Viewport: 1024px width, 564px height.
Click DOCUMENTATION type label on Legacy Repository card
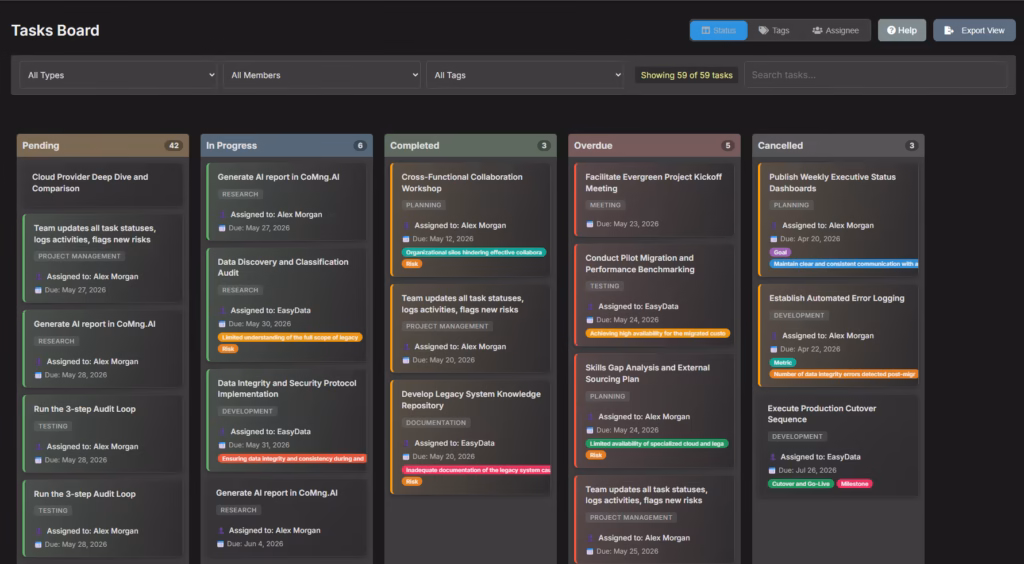[436, 423]
